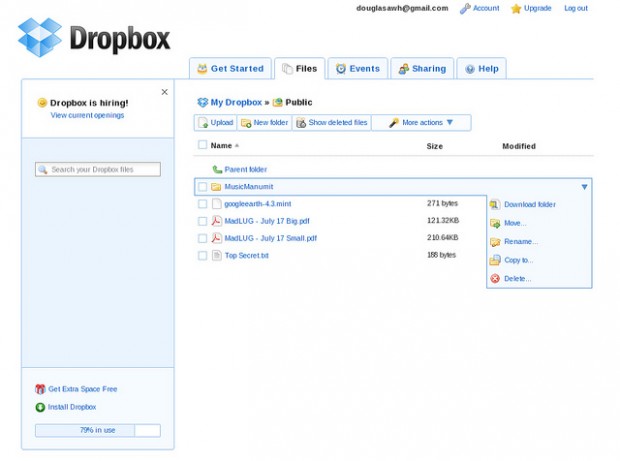Click the Files tab papers icon
Viewport: 620px width, 461px height.
pyautogui.click(x=287, y=69)
